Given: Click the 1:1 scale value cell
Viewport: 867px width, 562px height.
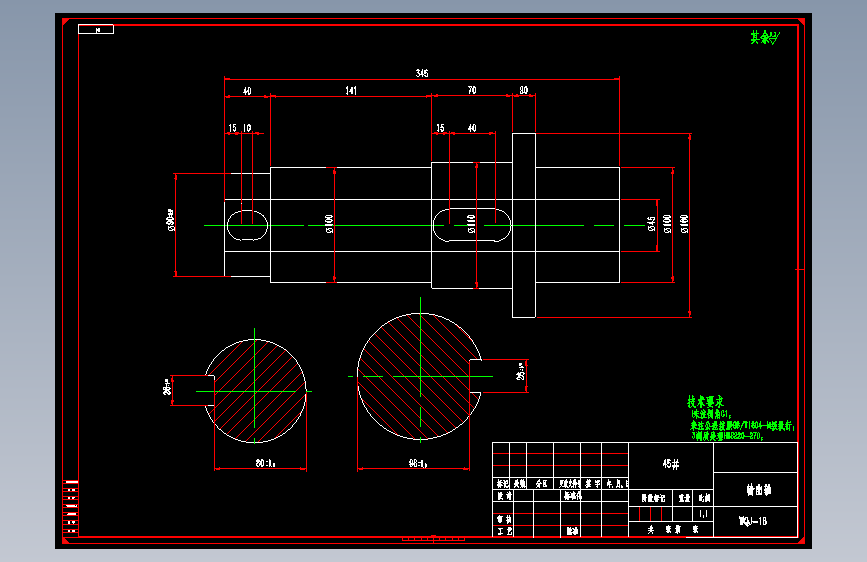Looking at the screenshot, I should tap(703, 514).
